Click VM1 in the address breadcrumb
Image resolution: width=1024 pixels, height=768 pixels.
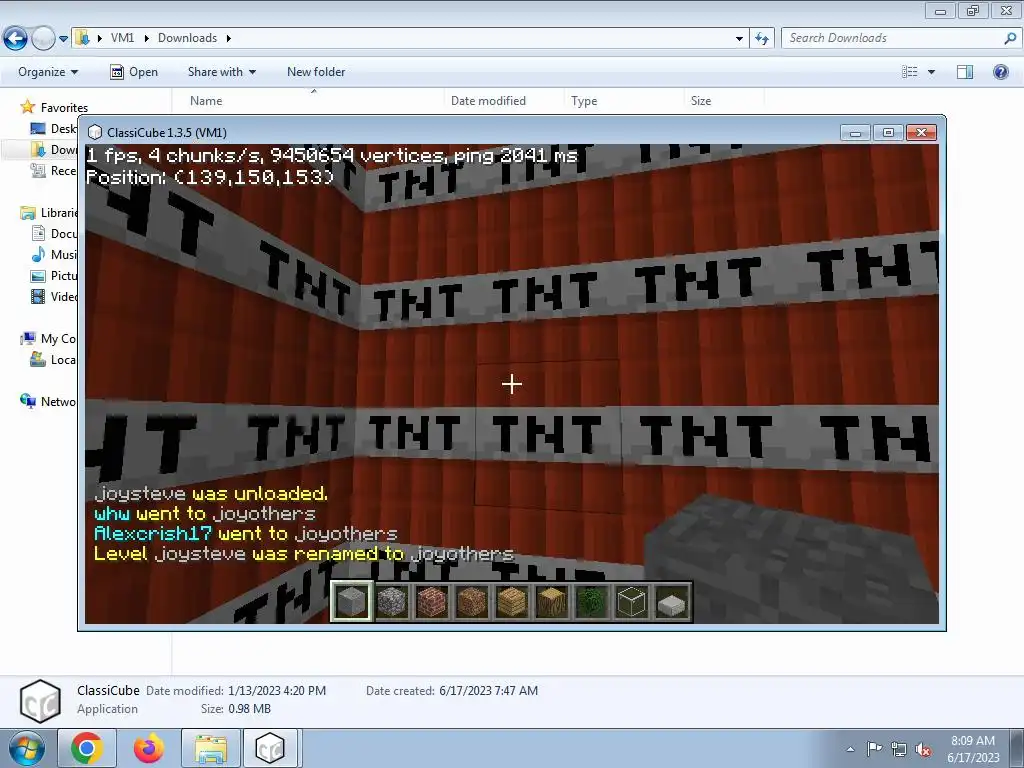(122, 38)
